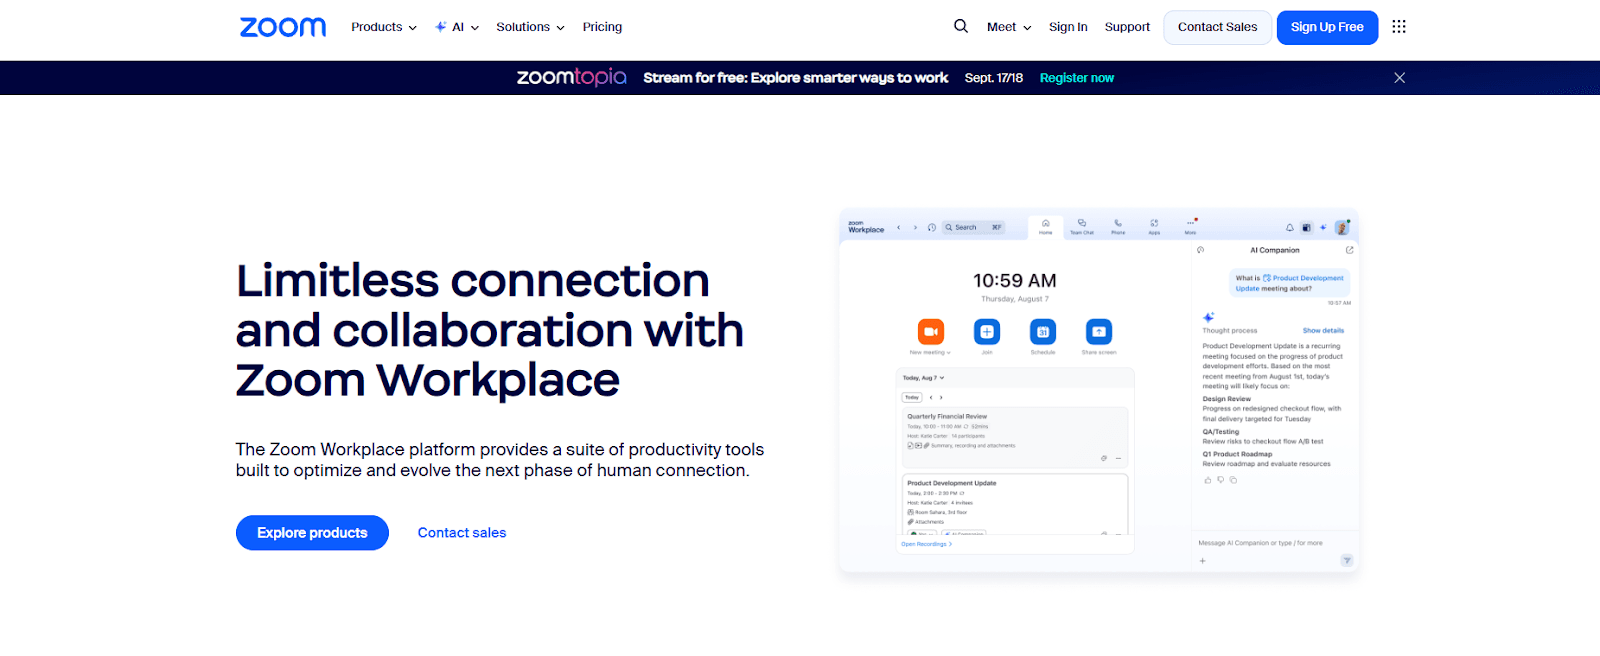The image size is (1600, 656).
Task: Click the Today button in the calendar
Action: (912, 397)
